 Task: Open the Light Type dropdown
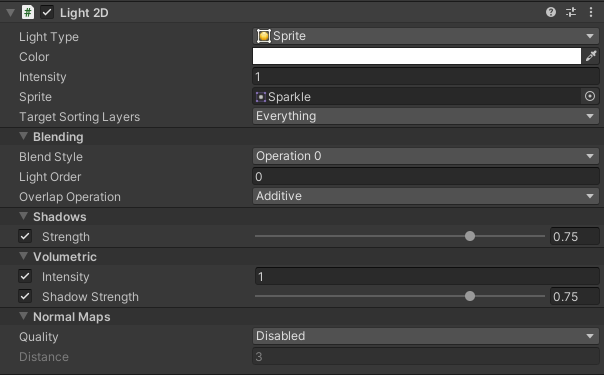(426, 36)
